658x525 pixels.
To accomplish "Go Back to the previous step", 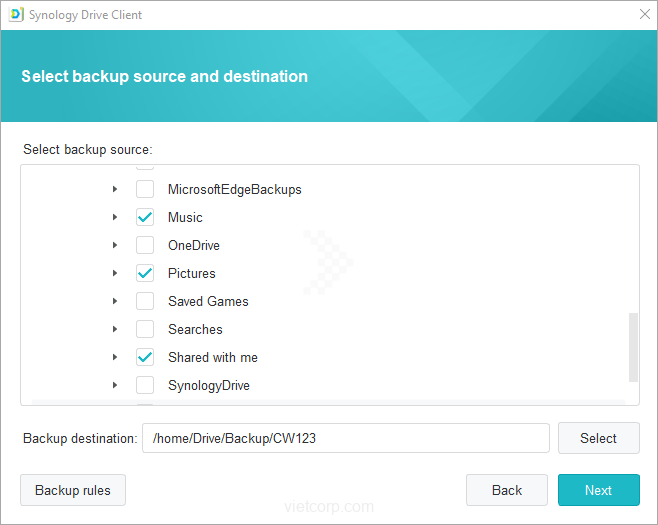I will pyautogui.click(x=506, y=490).
